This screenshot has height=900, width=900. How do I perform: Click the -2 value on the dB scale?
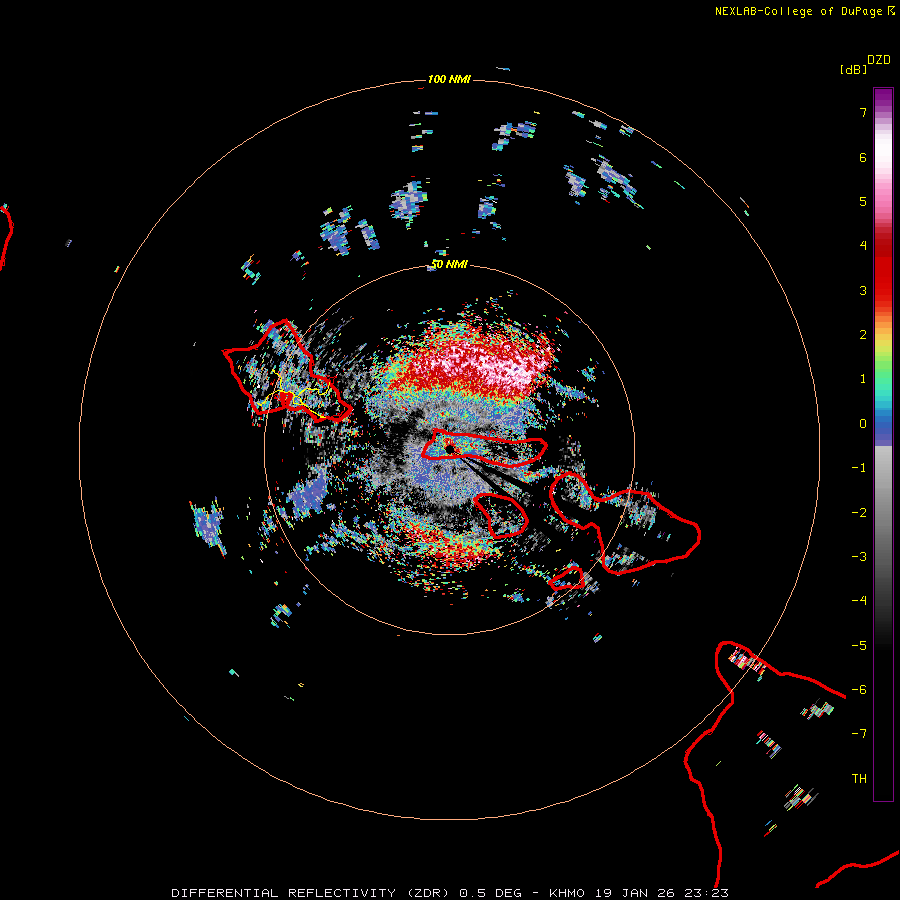click(x=859, y=513)
